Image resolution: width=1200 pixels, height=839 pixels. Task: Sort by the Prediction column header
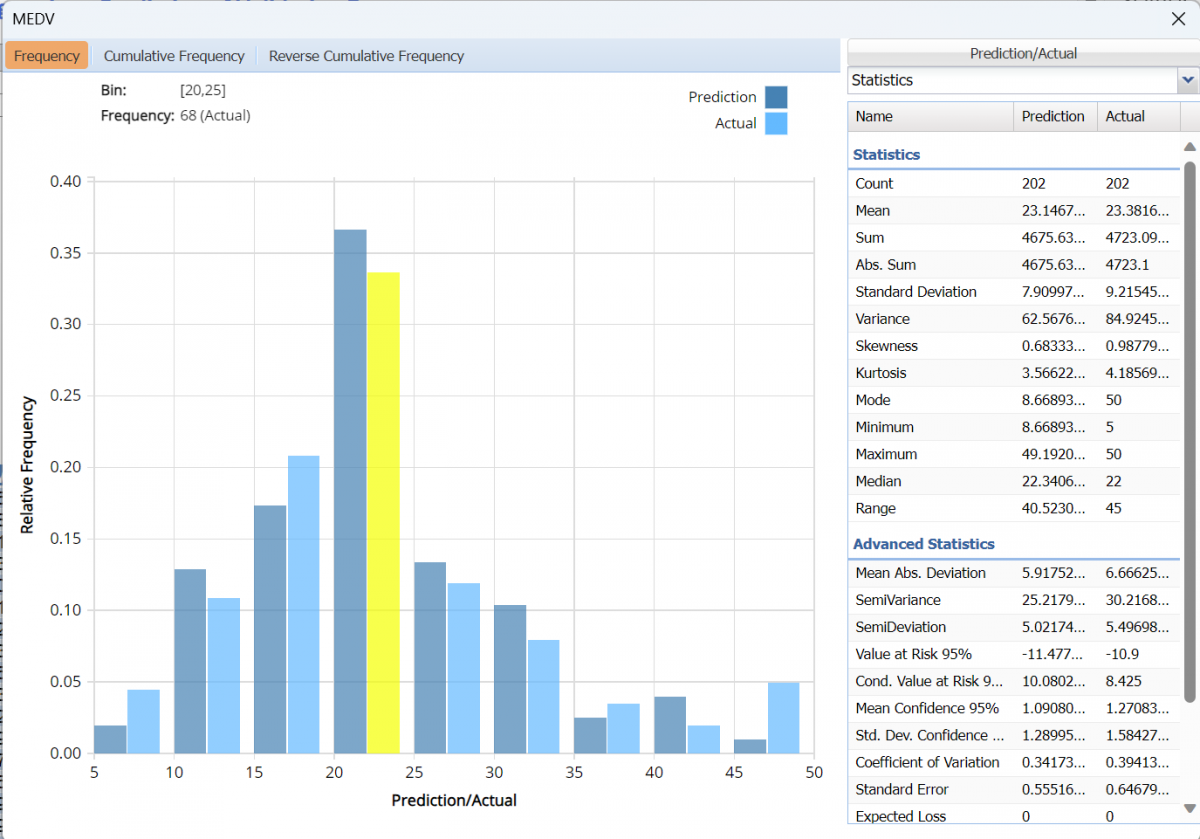point(1053,116)
